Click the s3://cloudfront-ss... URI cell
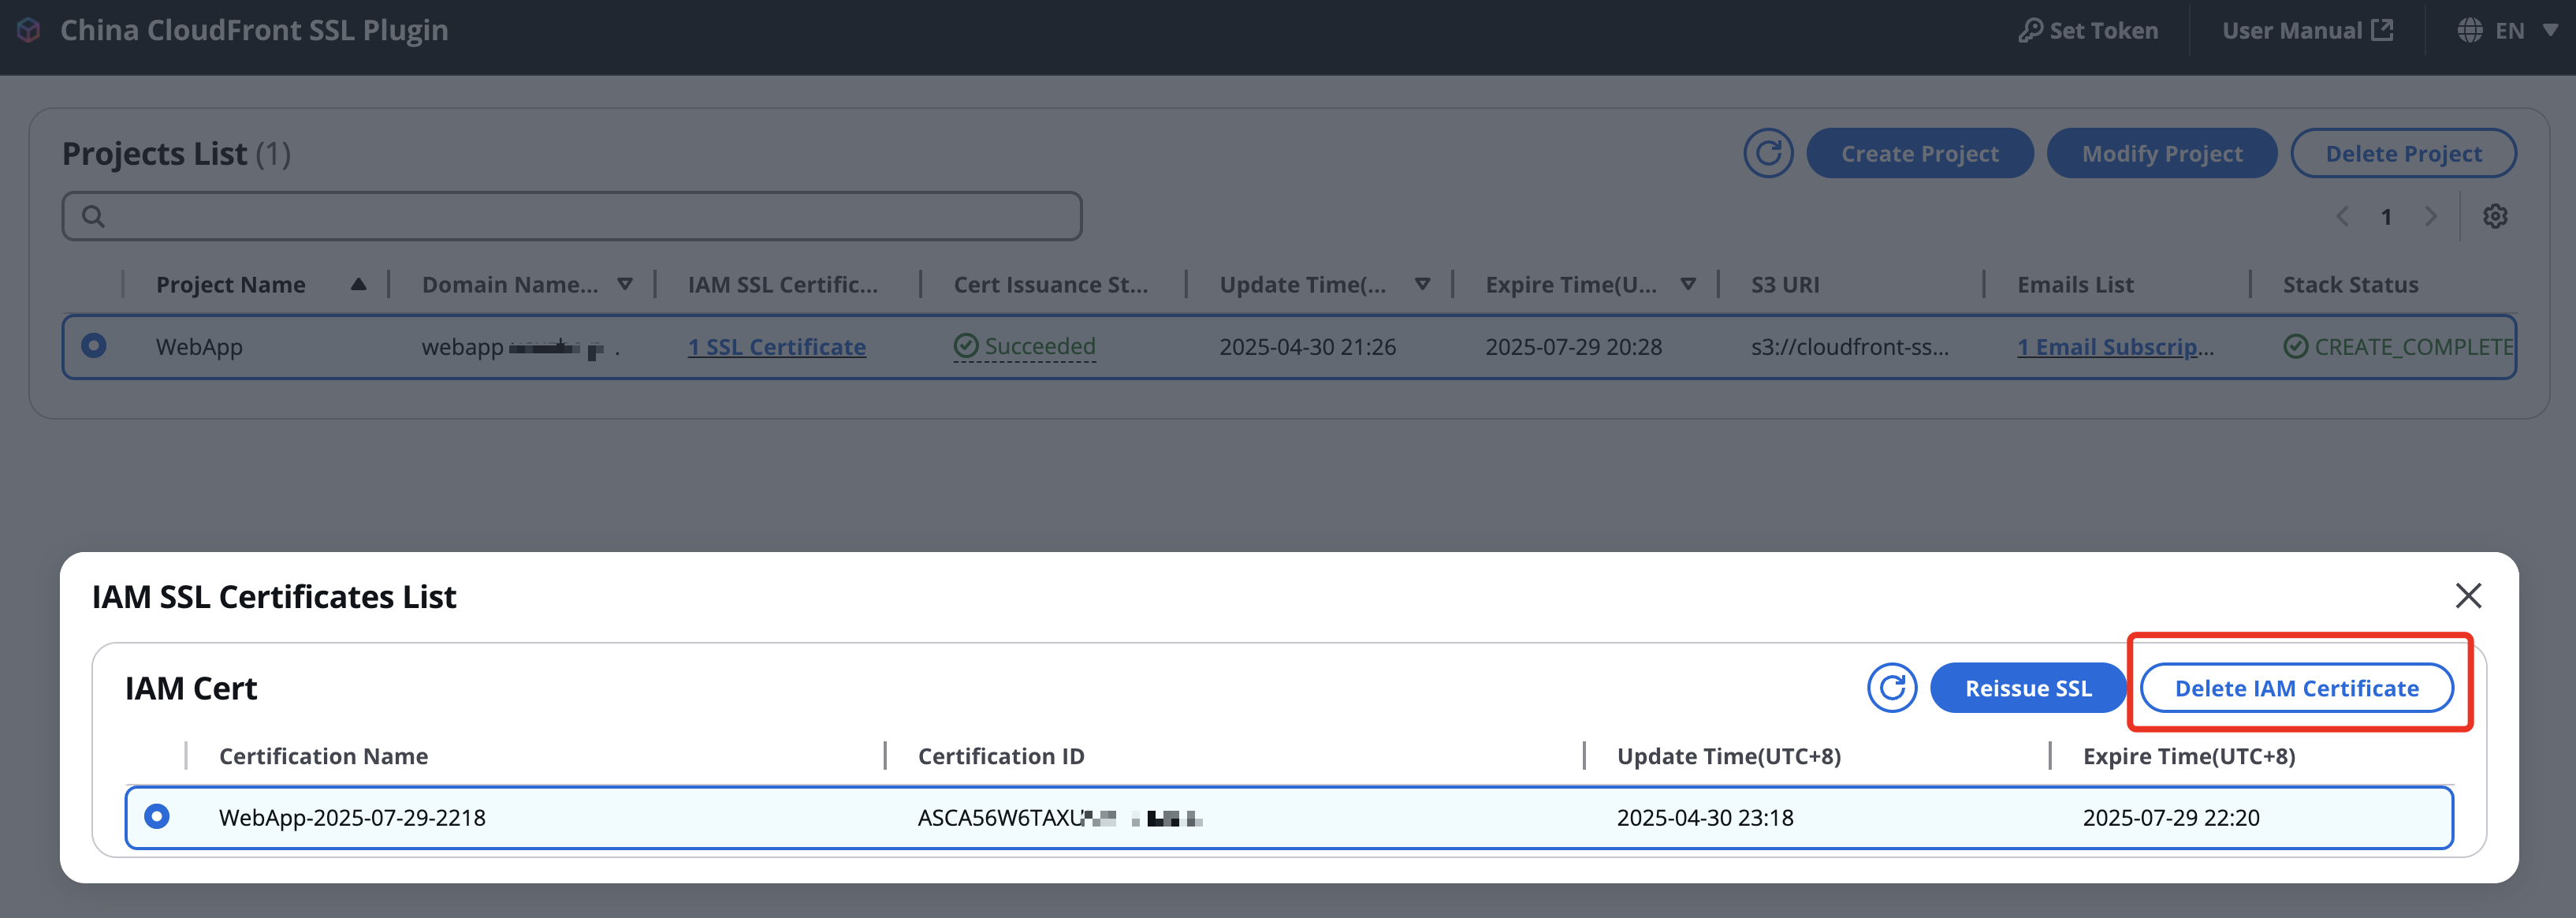 pos(1849,347)
